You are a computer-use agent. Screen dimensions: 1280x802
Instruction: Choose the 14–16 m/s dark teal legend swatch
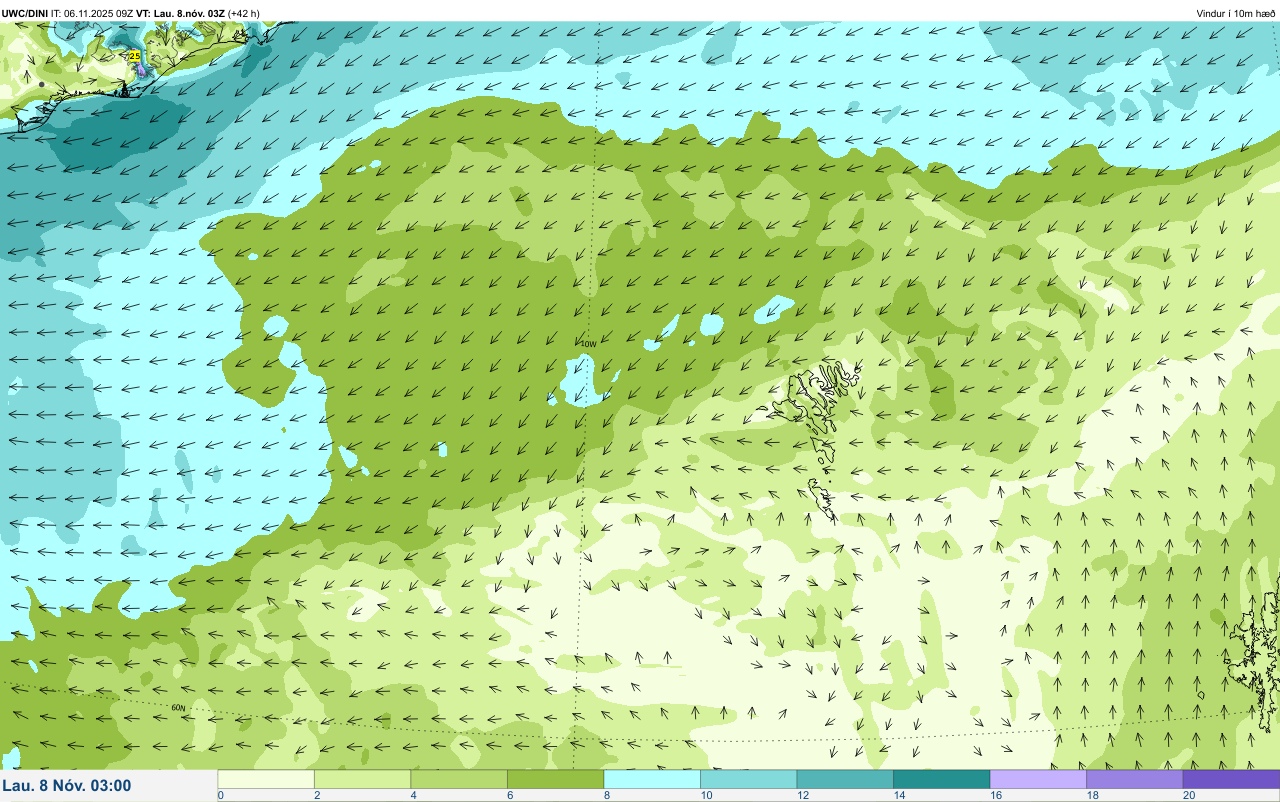941,779
